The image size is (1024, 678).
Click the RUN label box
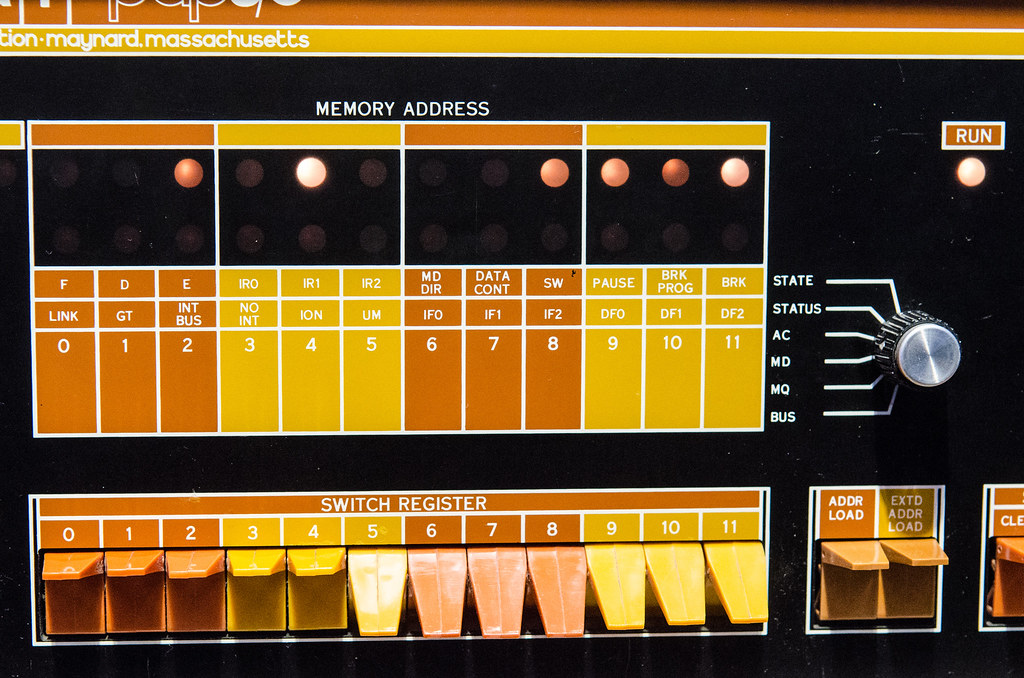[x=973, y=136]
